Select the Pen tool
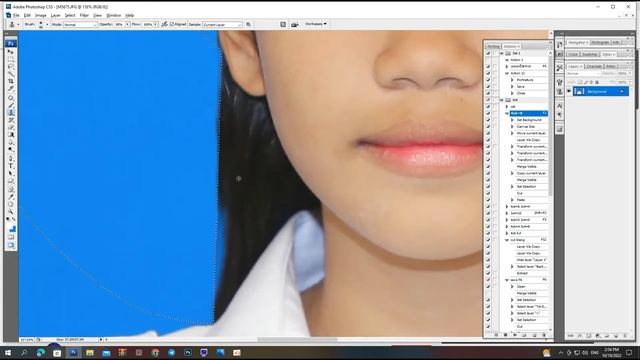Image resolution: width=640 pixels, height=360 pixels. click(x=11, y=158)
